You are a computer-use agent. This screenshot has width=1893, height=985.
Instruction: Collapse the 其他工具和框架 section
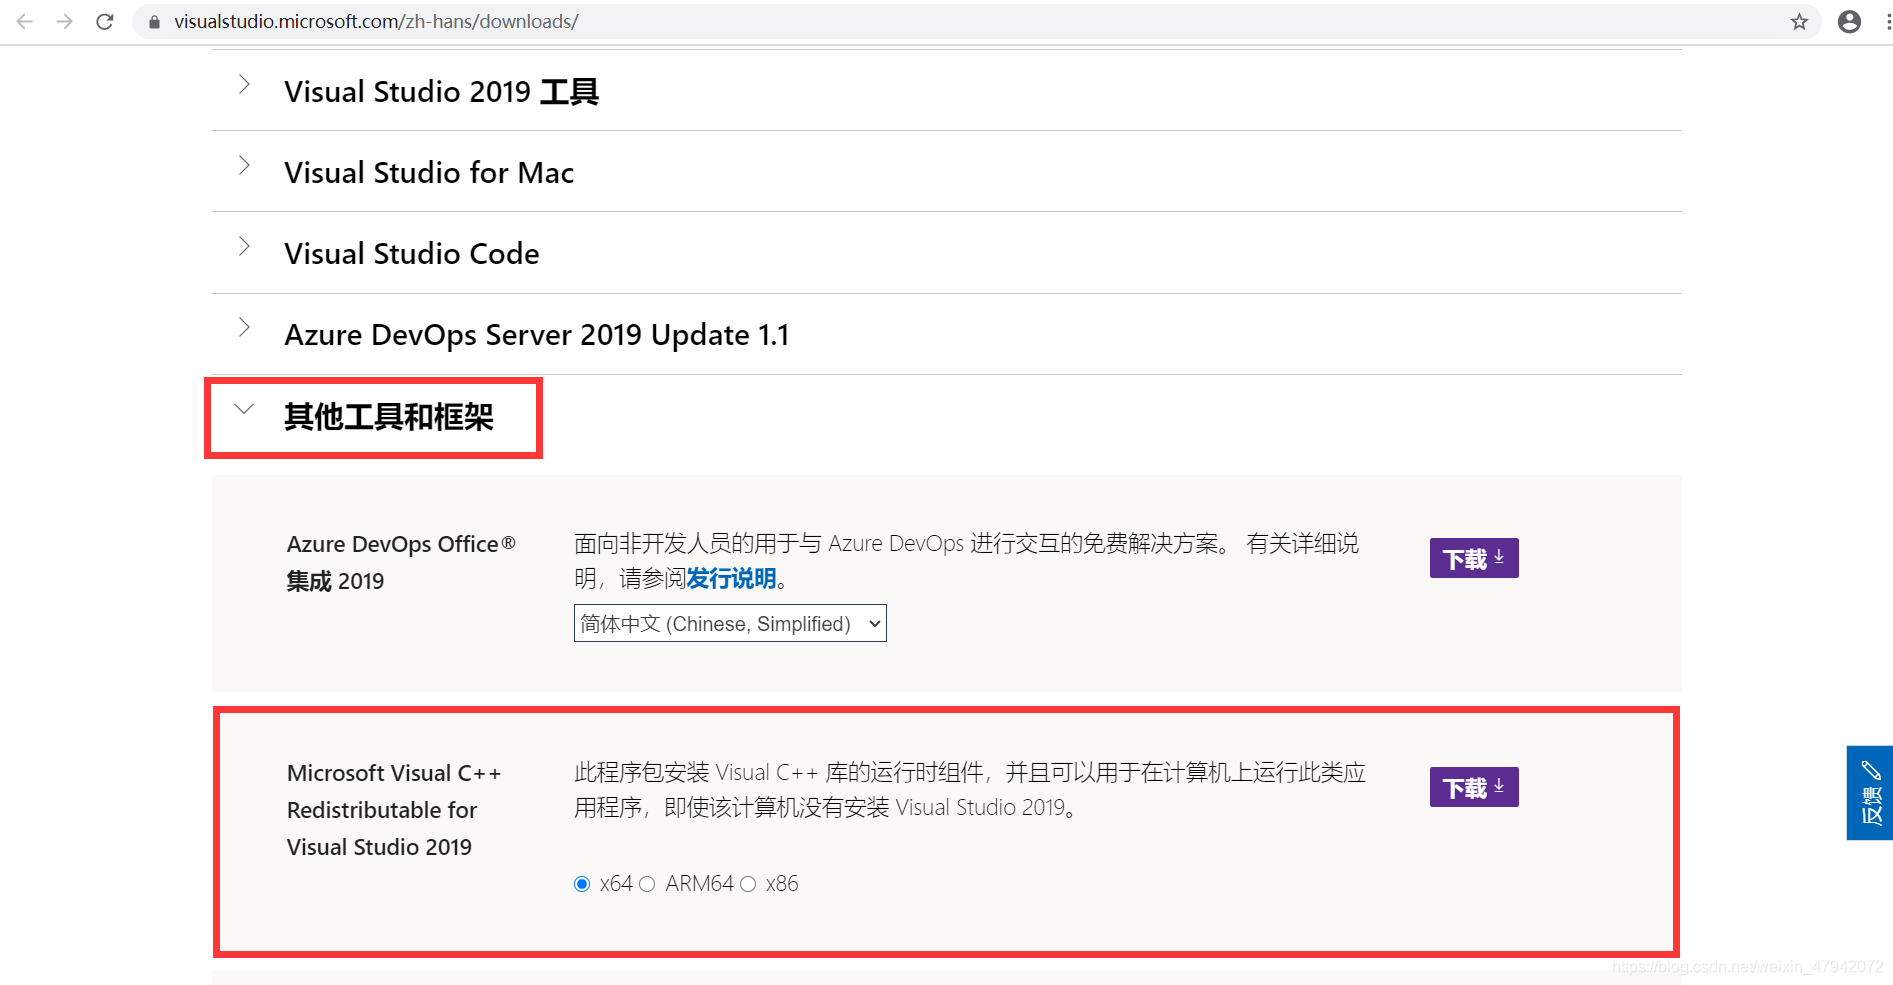(373, 417)
